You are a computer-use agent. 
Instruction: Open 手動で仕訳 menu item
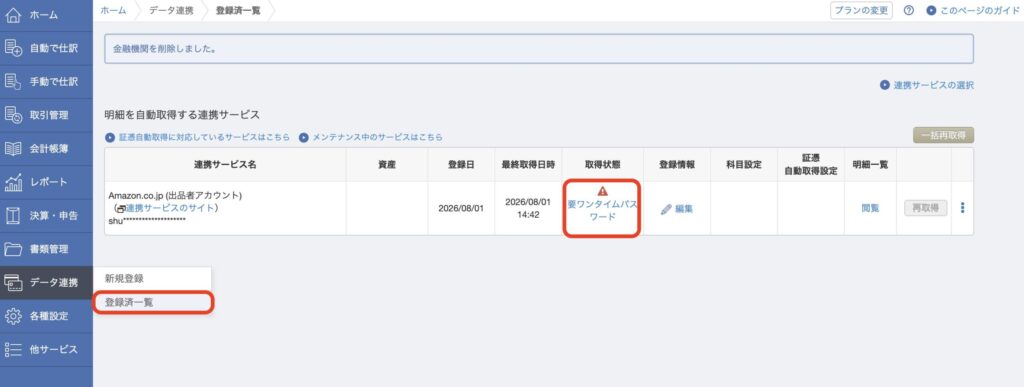46,82
